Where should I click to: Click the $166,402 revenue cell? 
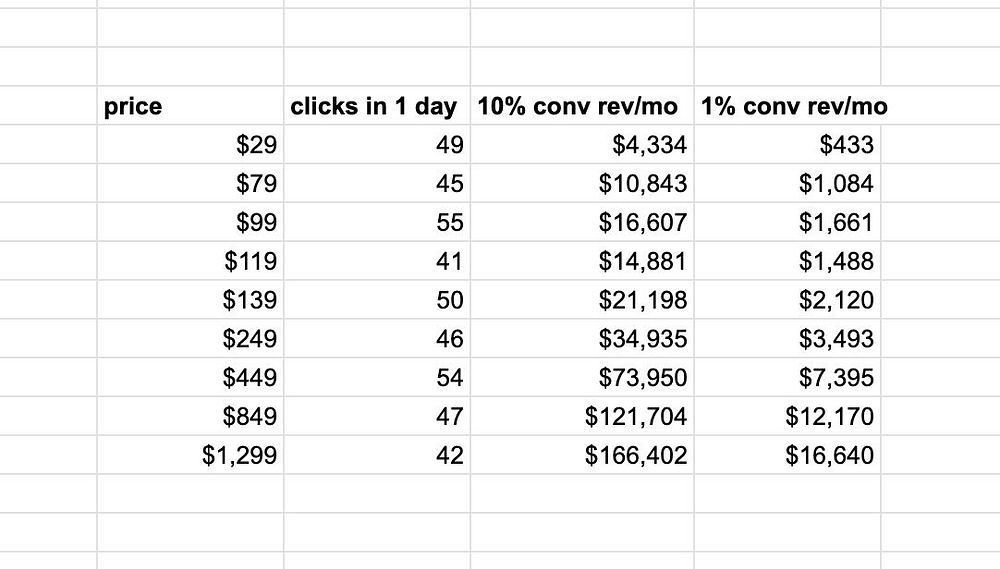582,455
